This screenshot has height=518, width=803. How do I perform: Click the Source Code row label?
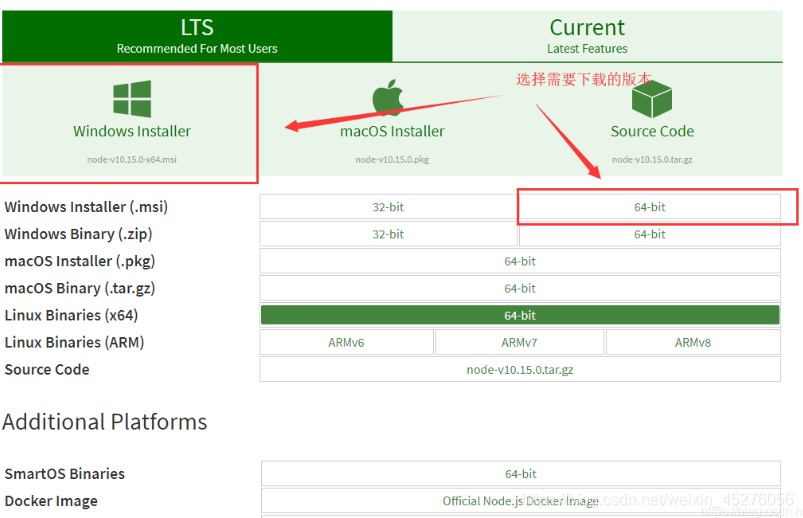[x=47, y=369]
